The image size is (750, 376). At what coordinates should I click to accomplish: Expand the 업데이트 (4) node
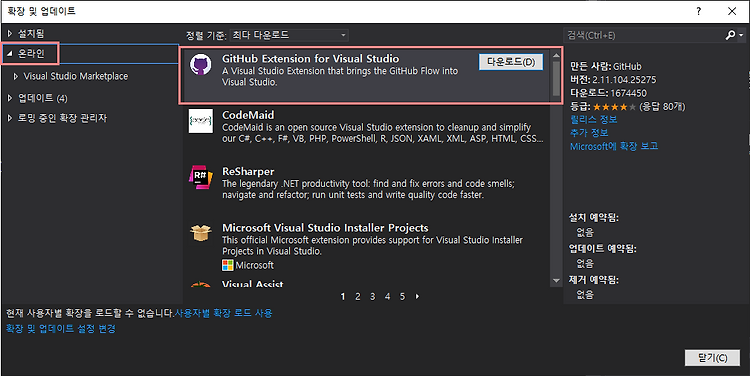10,98
